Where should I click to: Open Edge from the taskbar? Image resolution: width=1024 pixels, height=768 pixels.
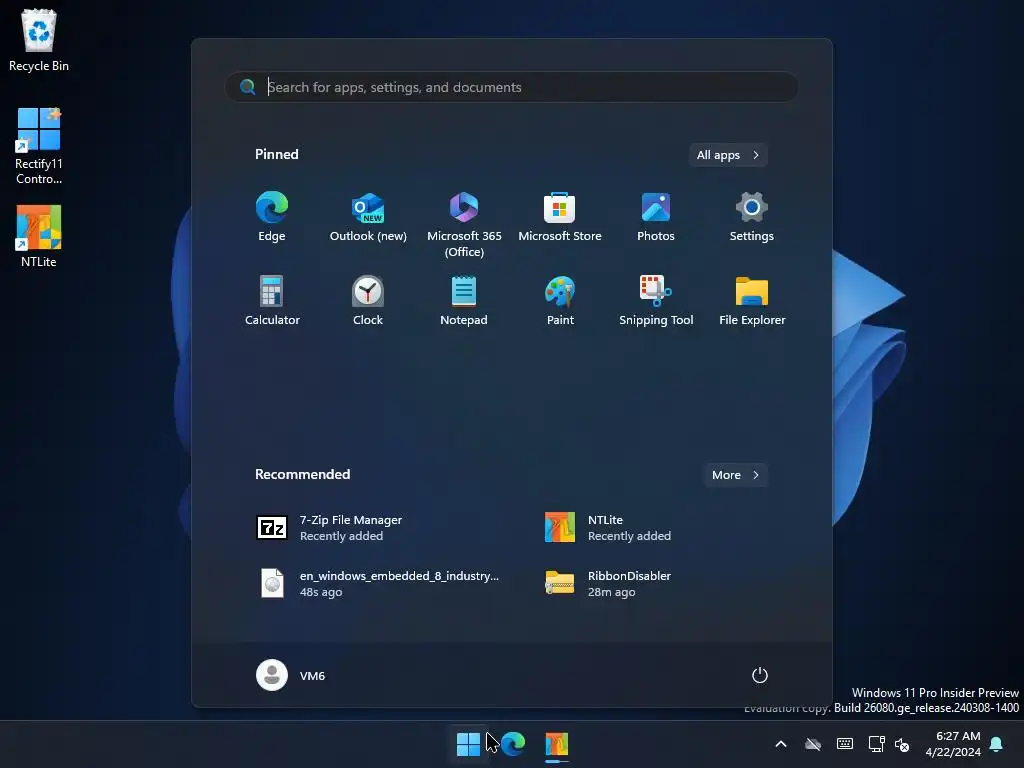coord(513,744)
